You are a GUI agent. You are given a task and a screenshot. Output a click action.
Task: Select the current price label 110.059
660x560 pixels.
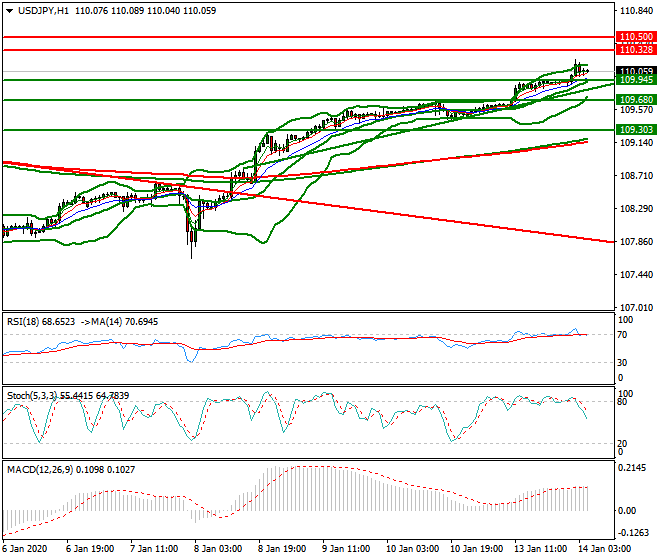pos(636,71)
